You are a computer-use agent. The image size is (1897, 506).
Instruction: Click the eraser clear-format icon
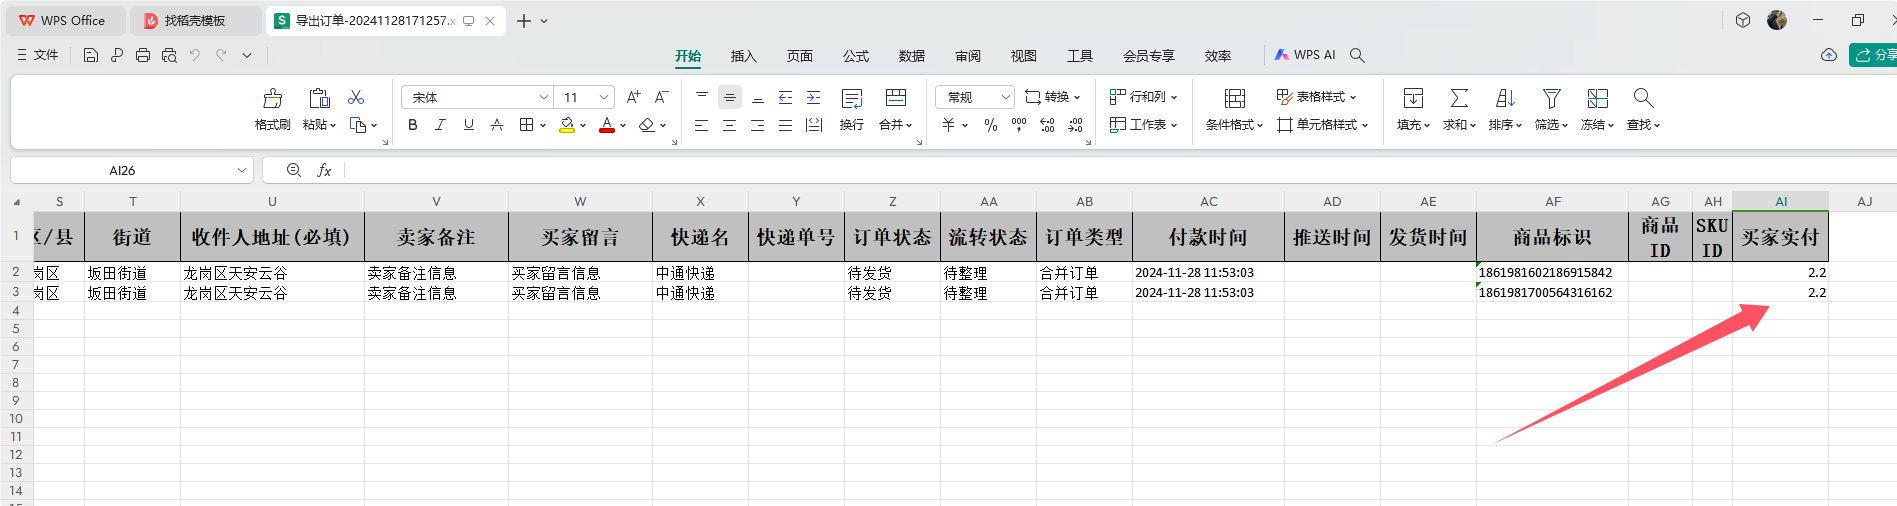pos(647,125)
